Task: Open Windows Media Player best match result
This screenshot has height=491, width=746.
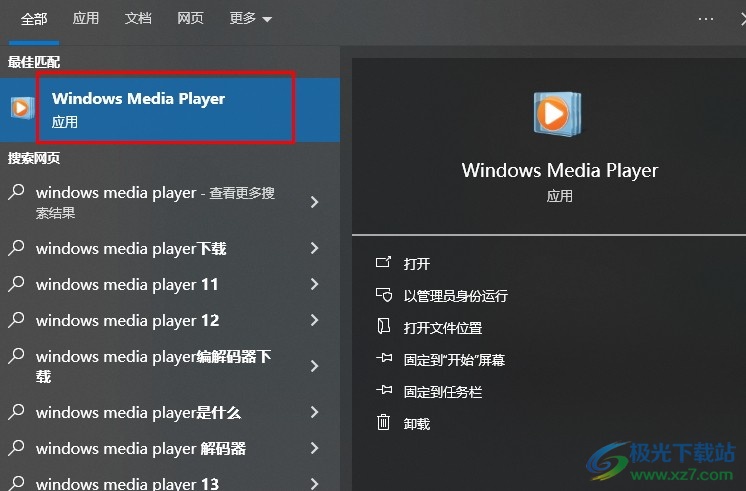Action: pos(169,110)
